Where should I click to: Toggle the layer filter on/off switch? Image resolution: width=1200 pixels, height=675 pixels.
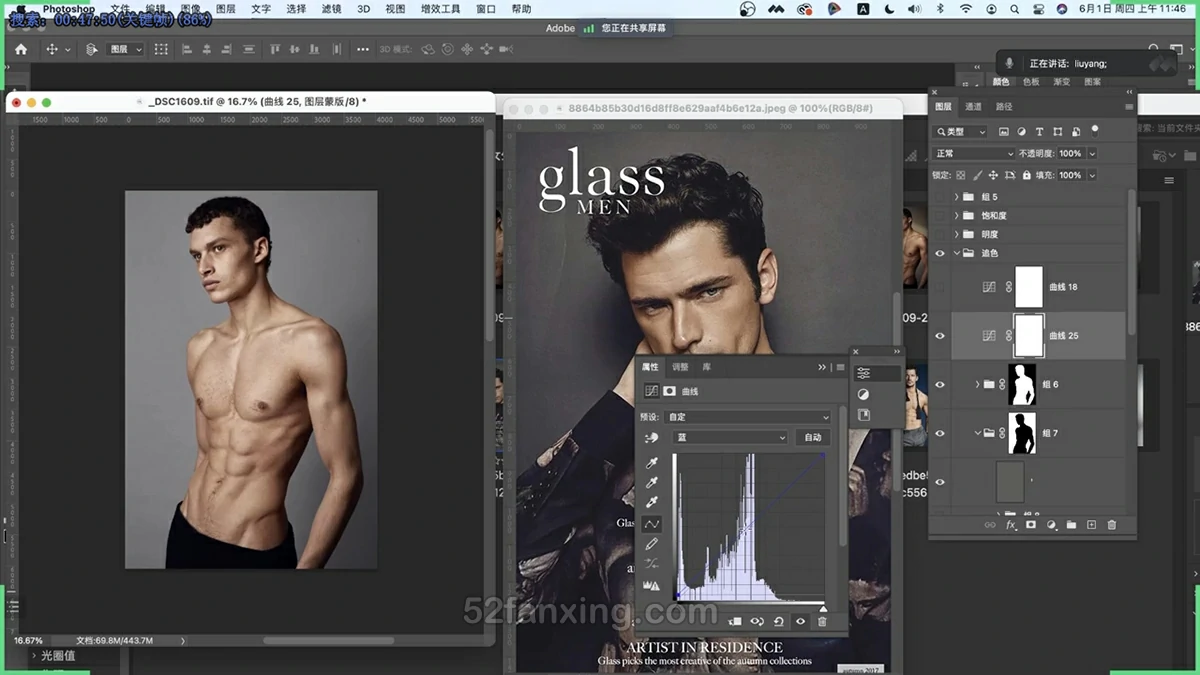pyautogui.click(x=1095, y=130)
